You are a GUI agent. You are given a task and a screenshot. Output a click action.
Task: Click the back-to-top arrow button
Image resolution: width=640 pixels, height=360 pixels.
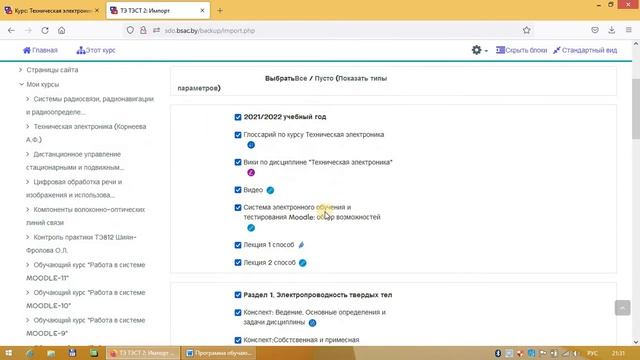click(x=622, y=308)
